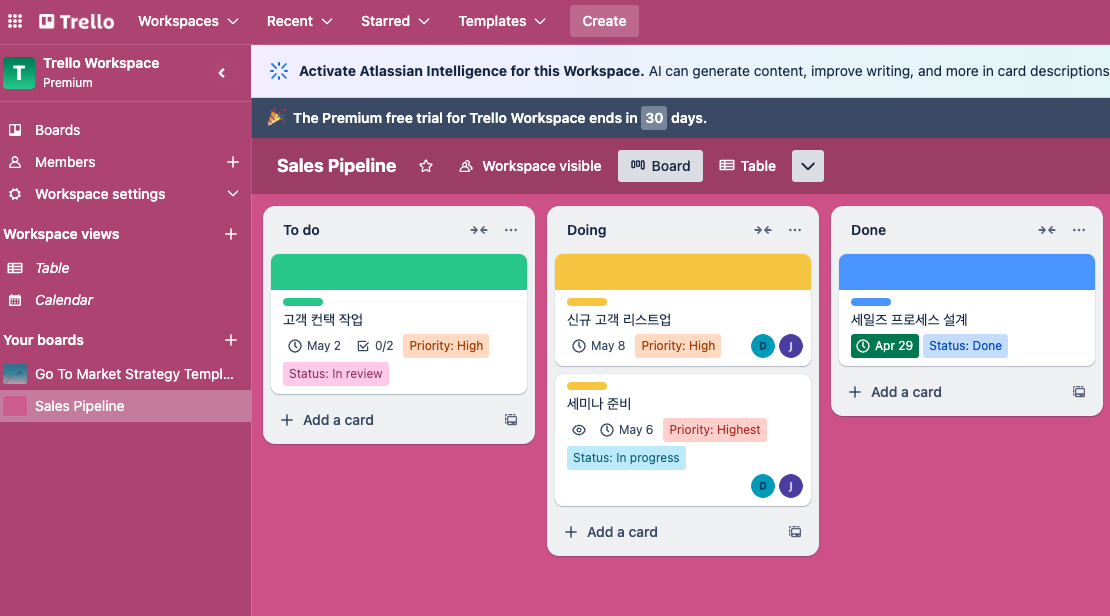Collapse the workspace sidebar
Image resolution: width=1110 pixels, height=616 pixels.
[222, 72]
